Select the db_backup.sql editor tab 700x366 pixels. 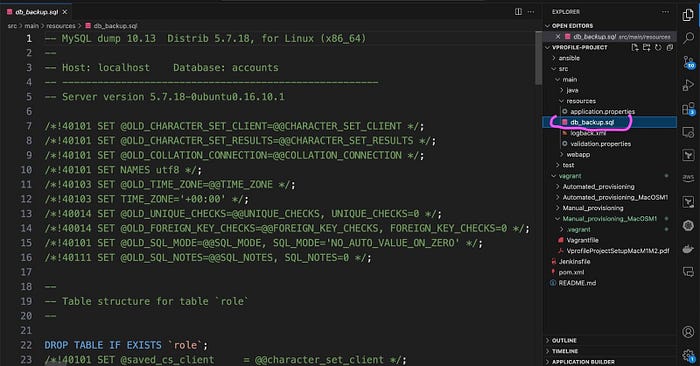pyautogui.click(x=37, y=12)
